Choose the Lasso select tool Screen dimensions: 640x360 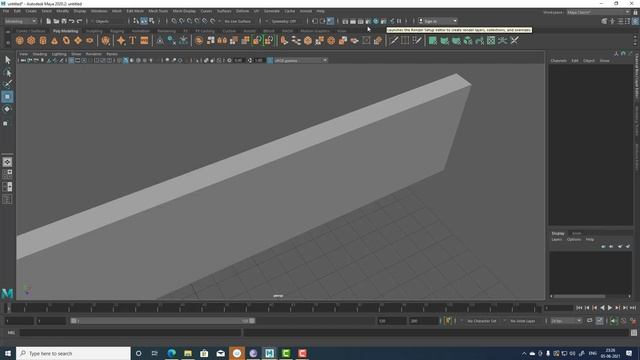pos(7,73)
